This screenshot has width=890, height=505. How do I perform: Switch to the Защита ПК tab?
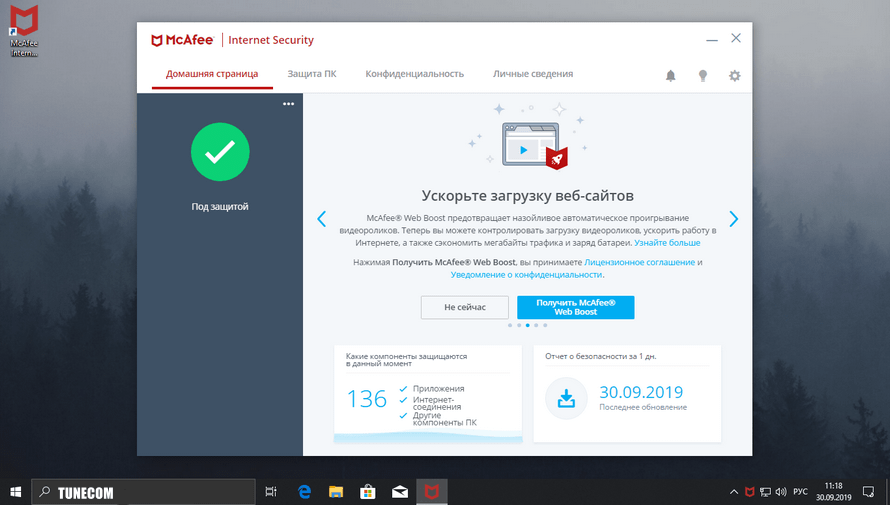pos(312,74)
